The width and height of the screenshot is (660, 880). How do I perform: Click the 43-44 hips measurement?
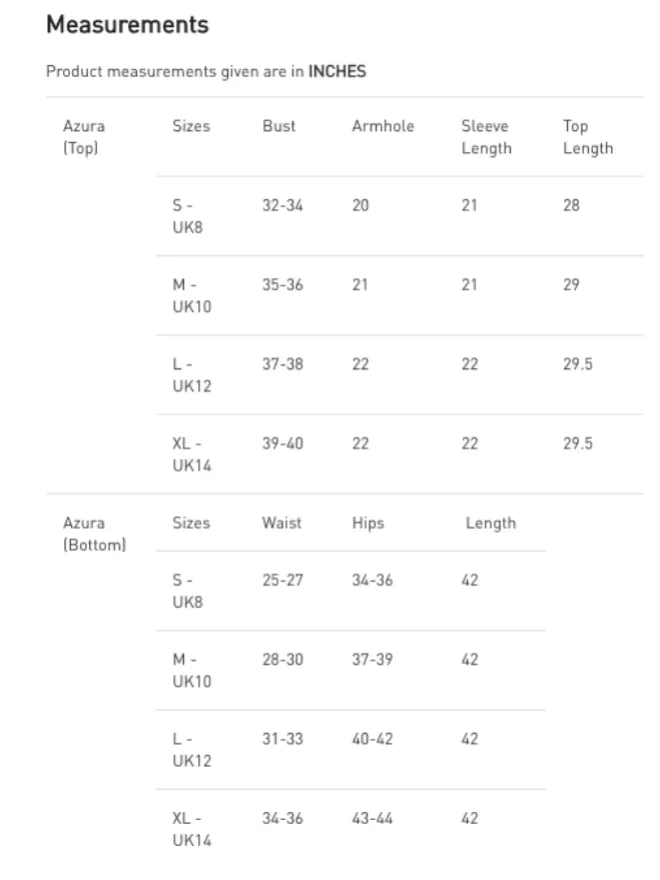pyautogui.click(x=372, y=818)
